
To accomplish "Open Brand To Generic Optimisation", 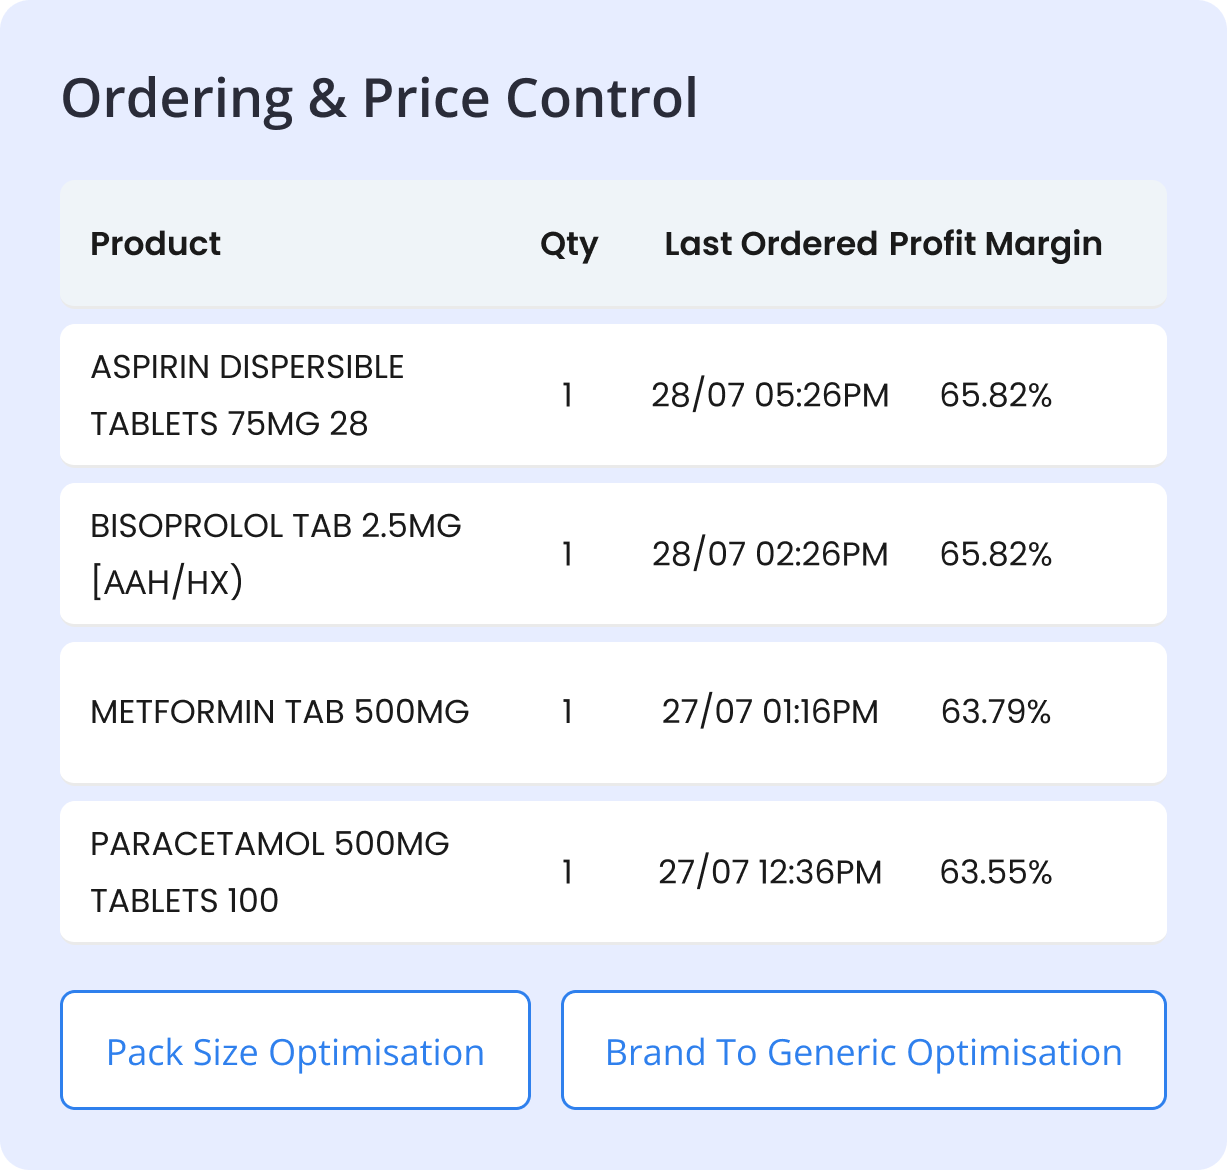I will click(863, 1051).
